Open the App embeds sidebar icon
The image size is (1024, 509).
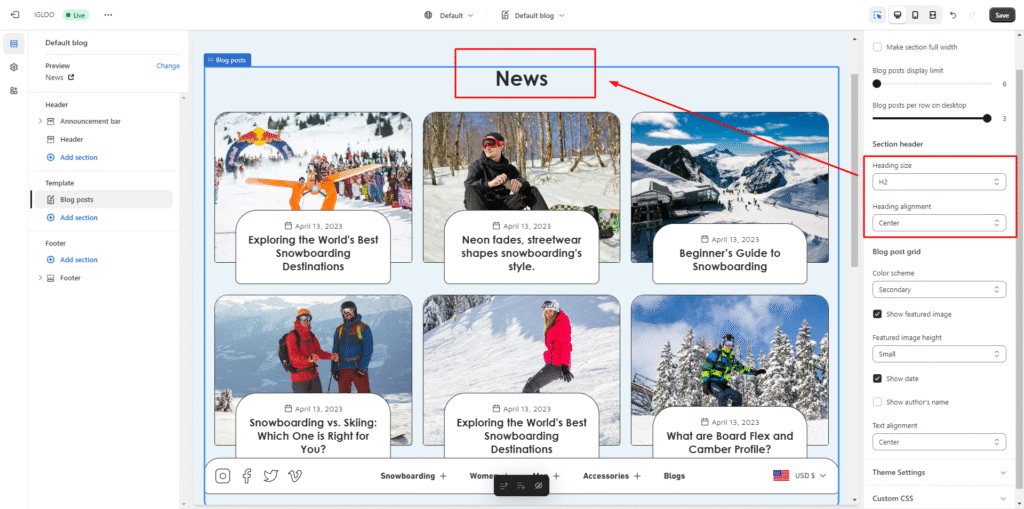pos(14,90)
